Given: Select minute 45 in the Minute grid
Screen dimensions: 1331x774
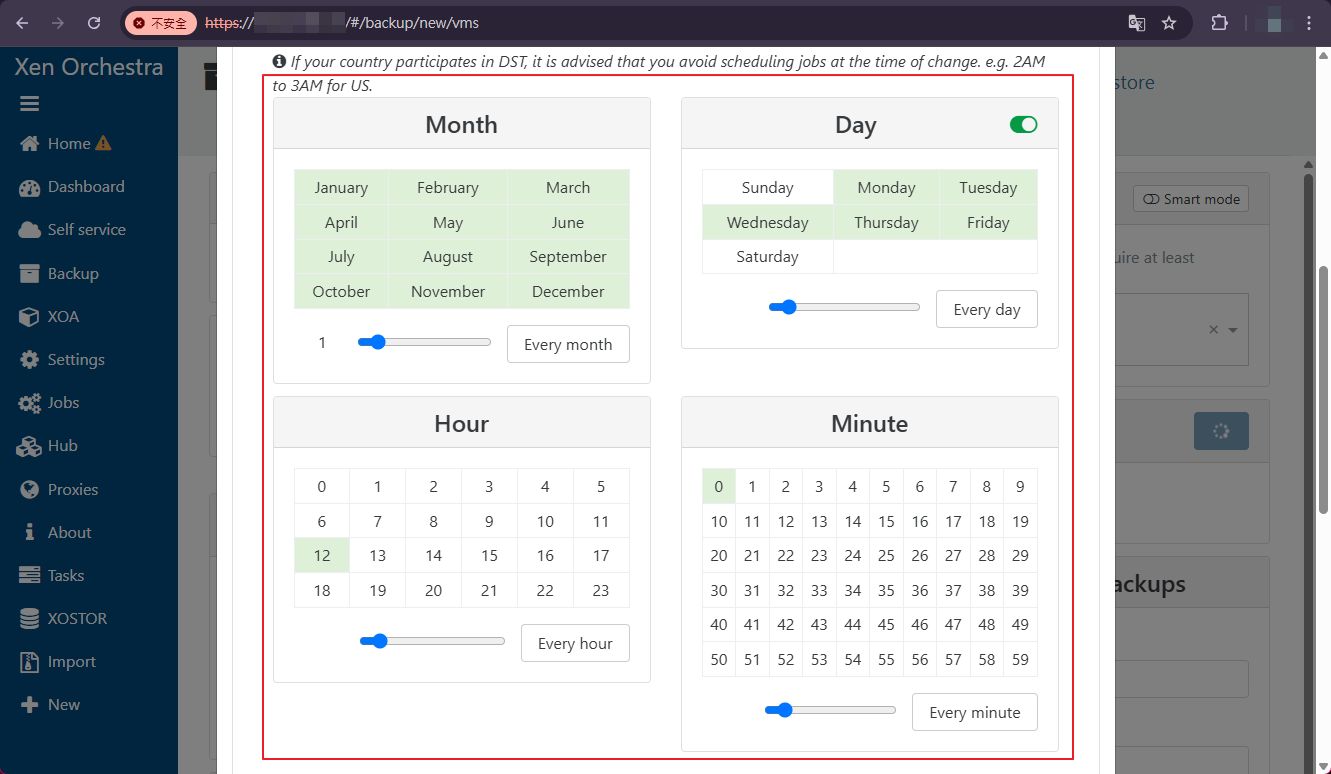Looking at the screenshot, I should pos(886,624).
